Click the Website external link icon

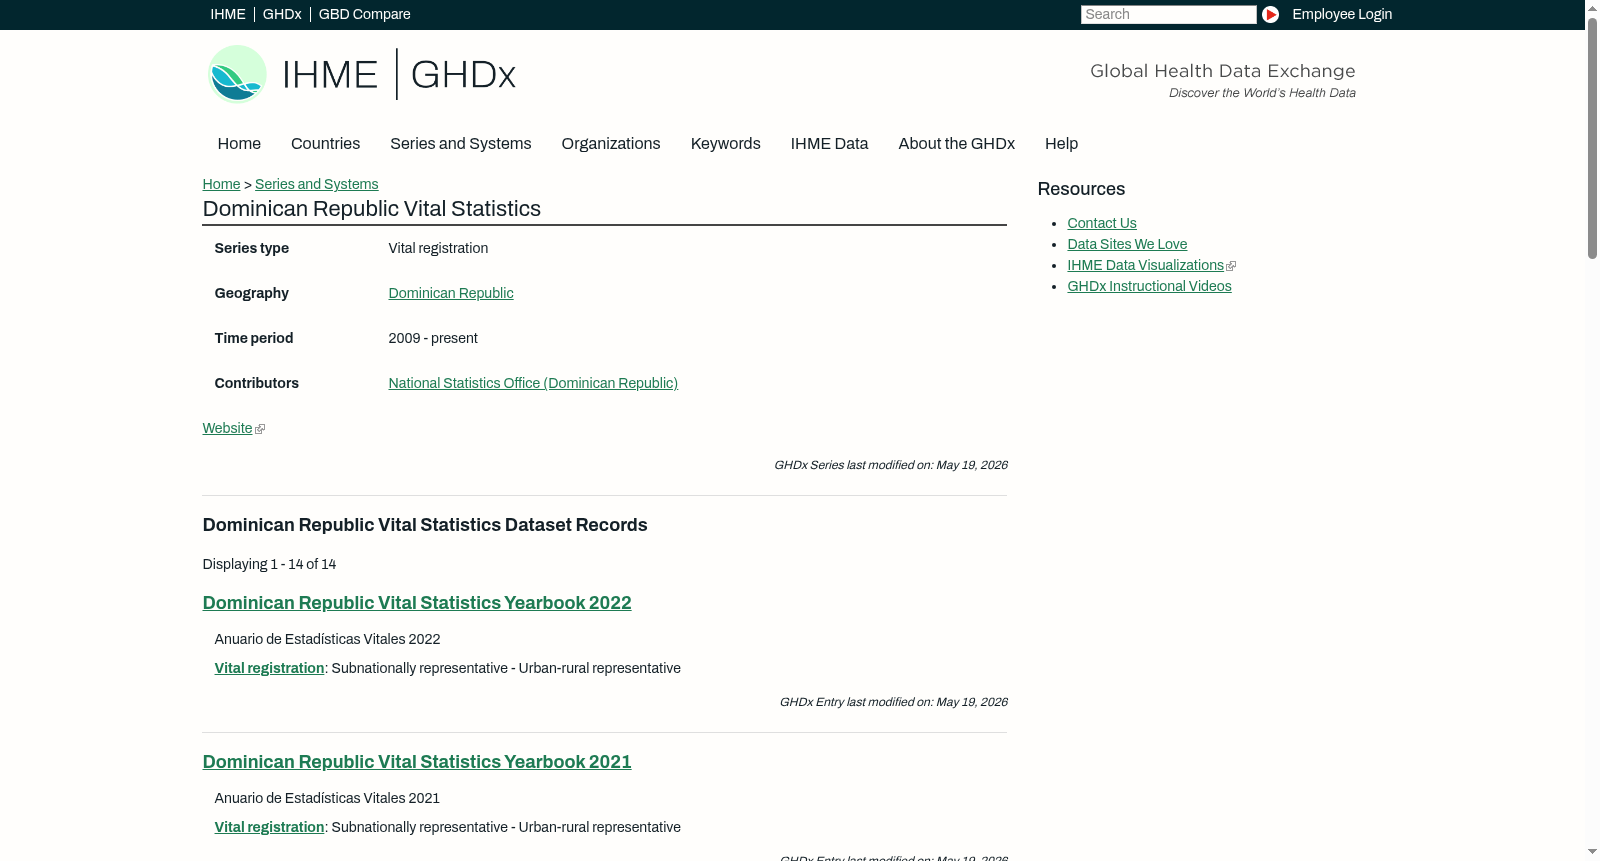tap(260, 429)
